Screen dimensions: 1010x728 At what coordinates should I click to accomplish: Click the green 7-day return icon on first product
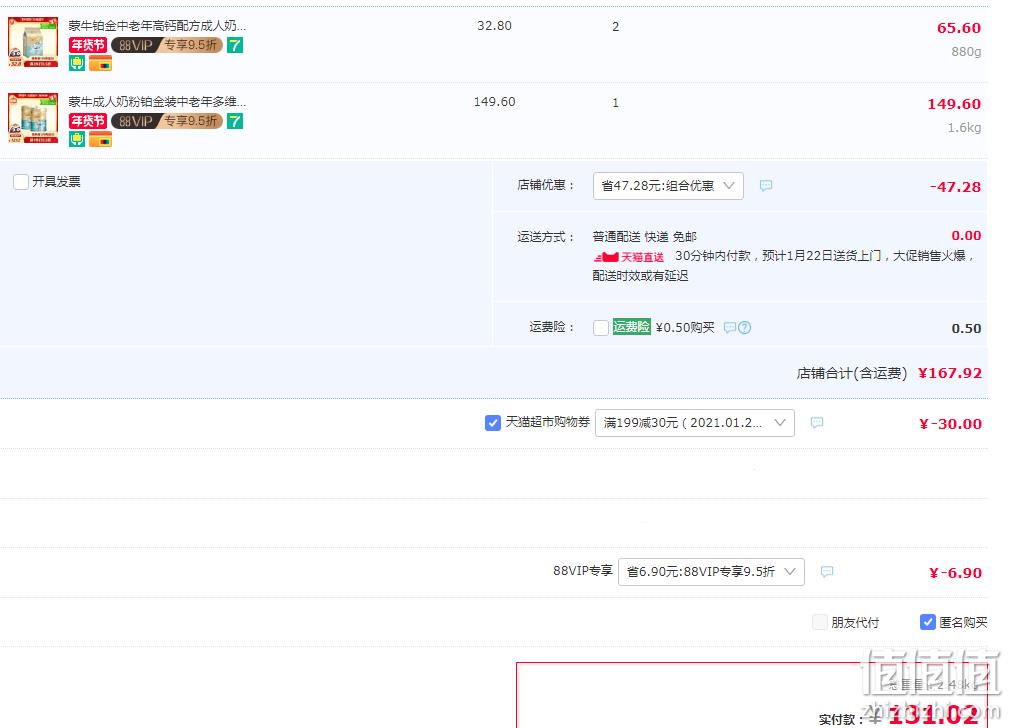(235, 45)
